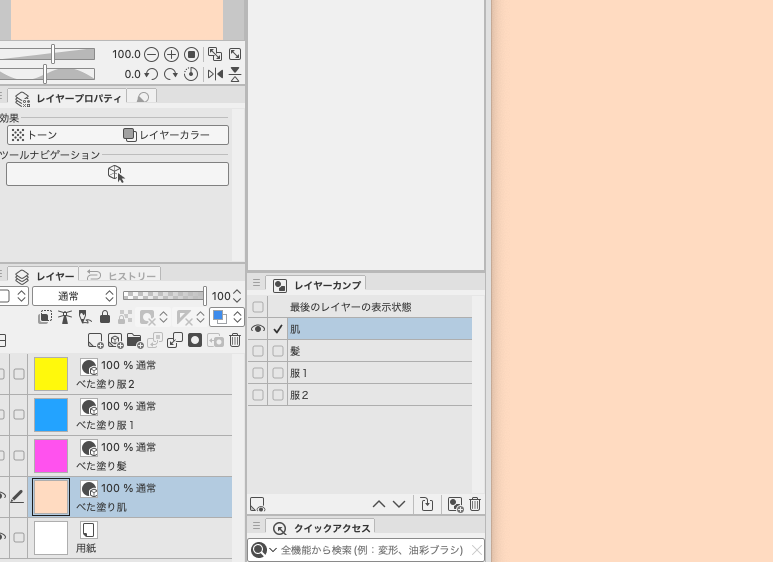Fit canvas to Navigator view

point(235,54)
